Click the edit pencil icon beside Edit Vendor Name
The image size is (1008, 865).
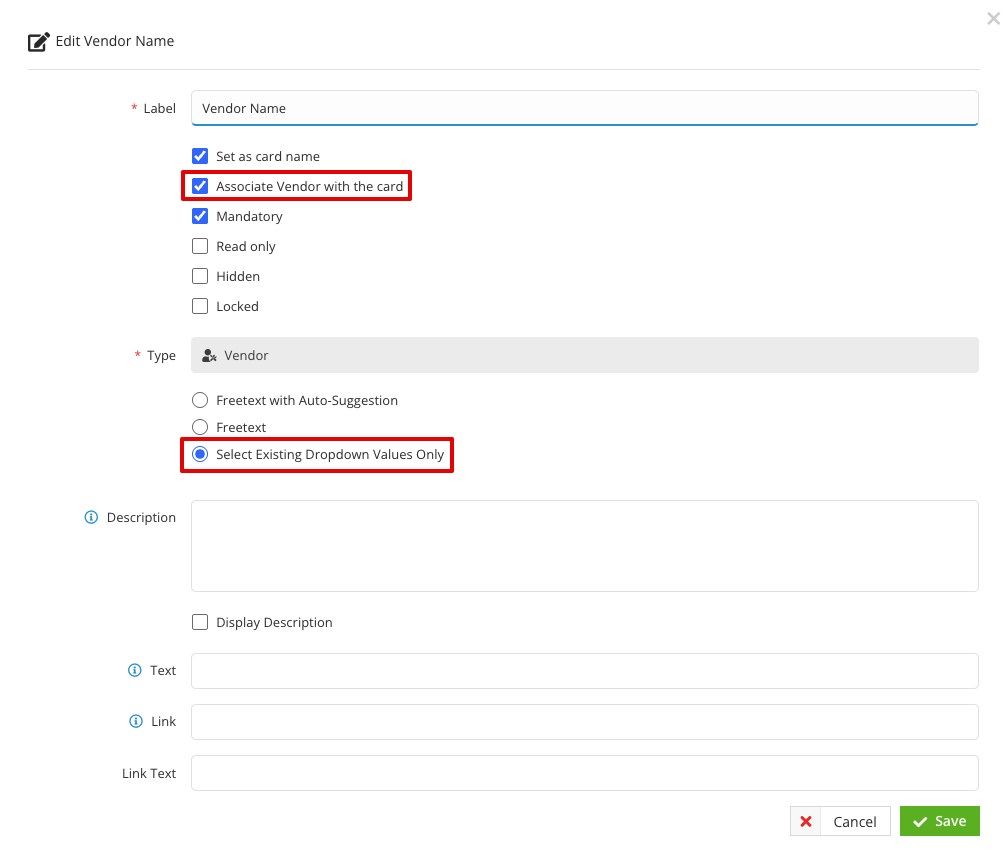[38, 41]
